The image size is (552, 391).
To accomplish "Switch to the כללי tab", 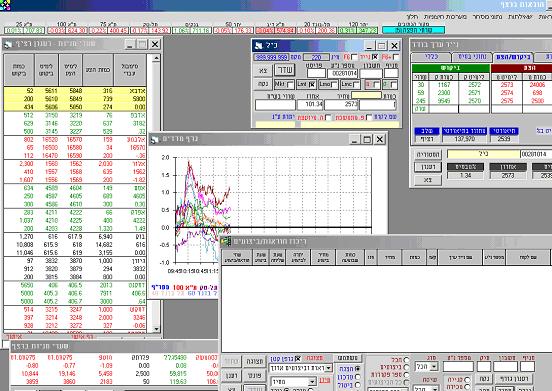I will coord(431,57).
